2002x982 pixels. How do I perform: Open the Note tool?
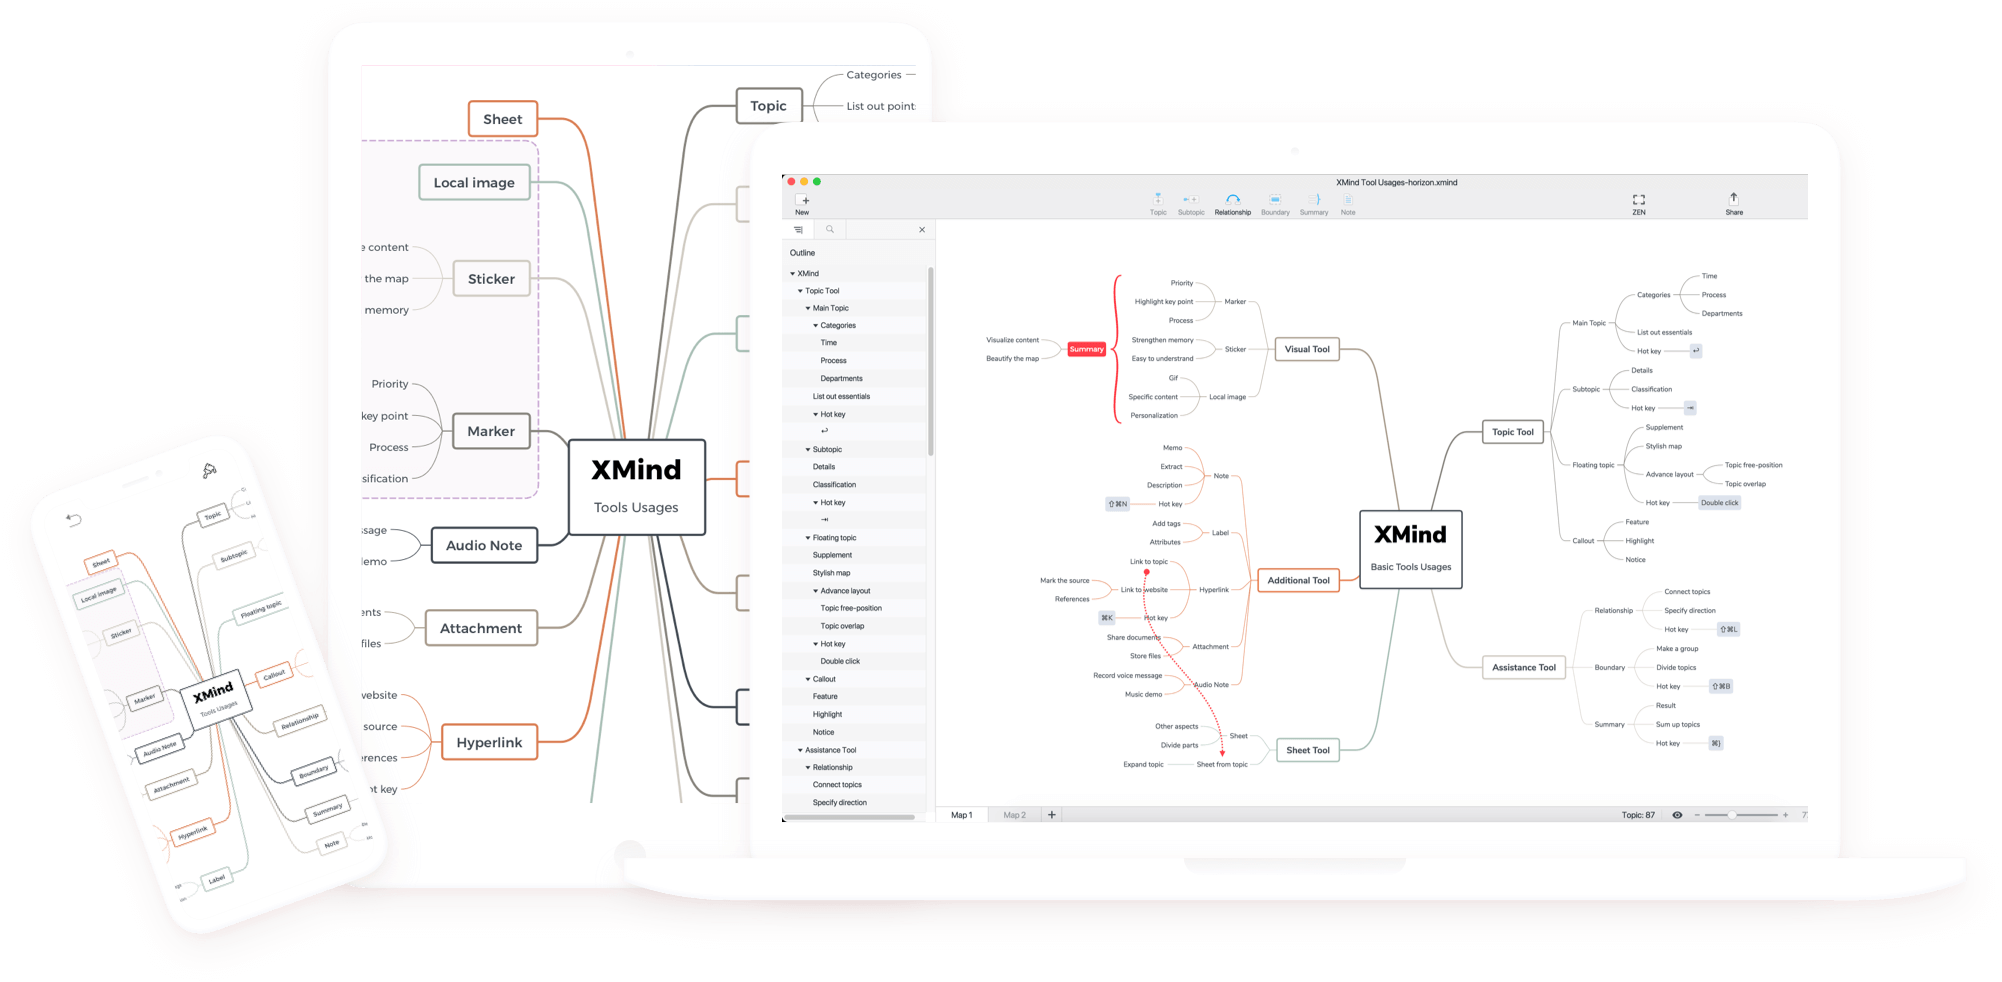[x=1348, y=203]
